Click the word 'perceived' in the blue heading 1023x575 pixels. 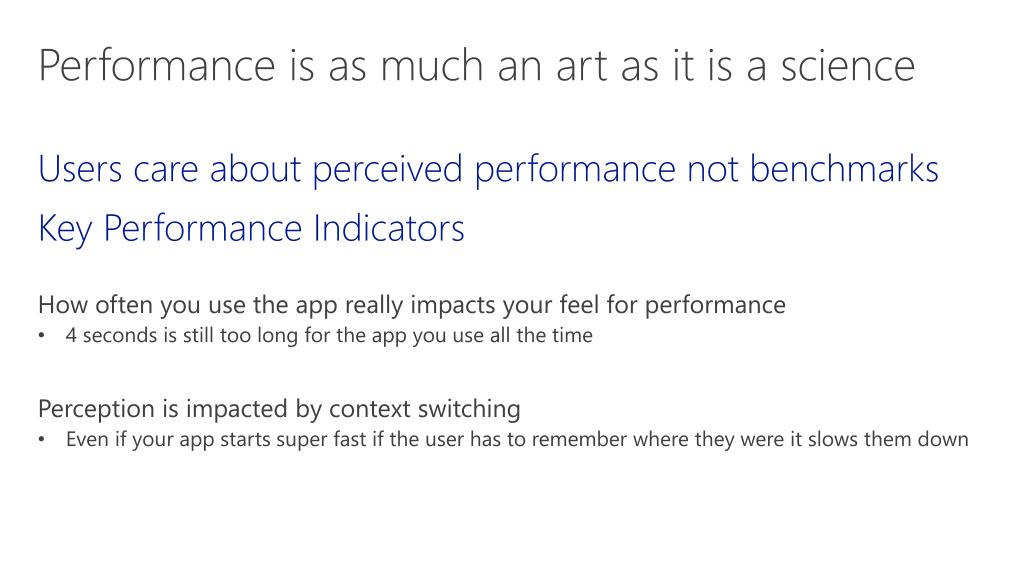click(388, 170)
